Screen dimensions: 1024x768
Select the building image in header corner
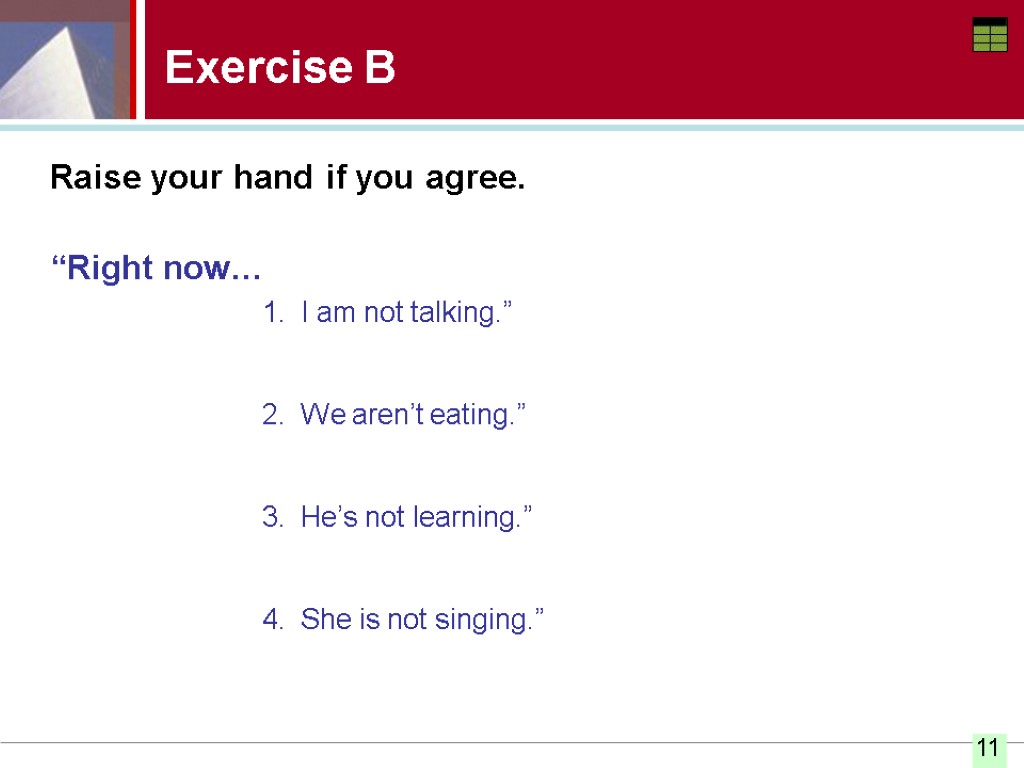pyautogui.click(x=66, y=60)
